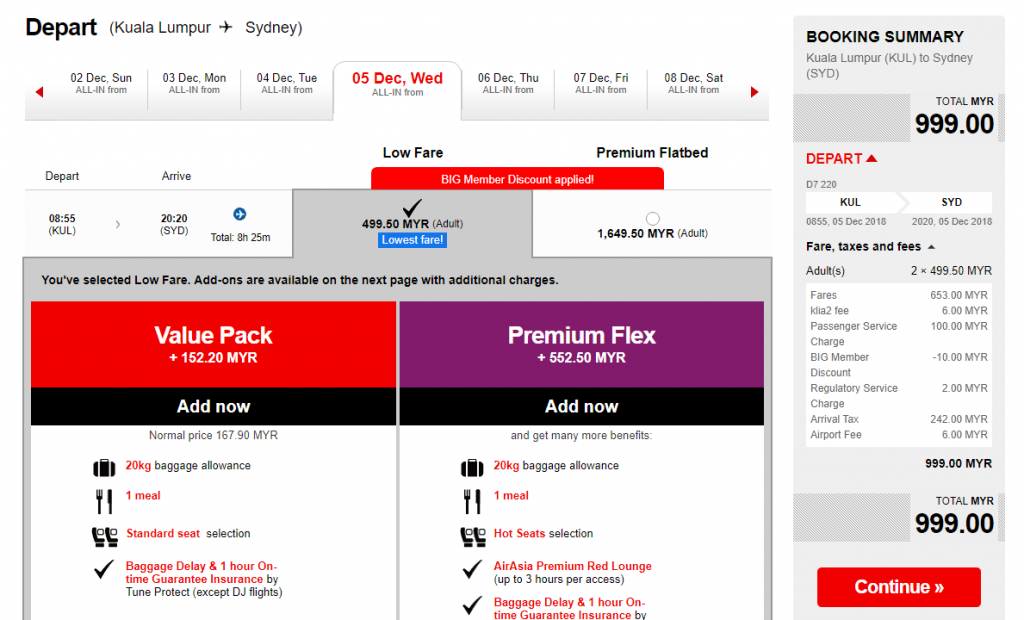
Task: Add the Value Pack with Add now
Action: [214, 407]
